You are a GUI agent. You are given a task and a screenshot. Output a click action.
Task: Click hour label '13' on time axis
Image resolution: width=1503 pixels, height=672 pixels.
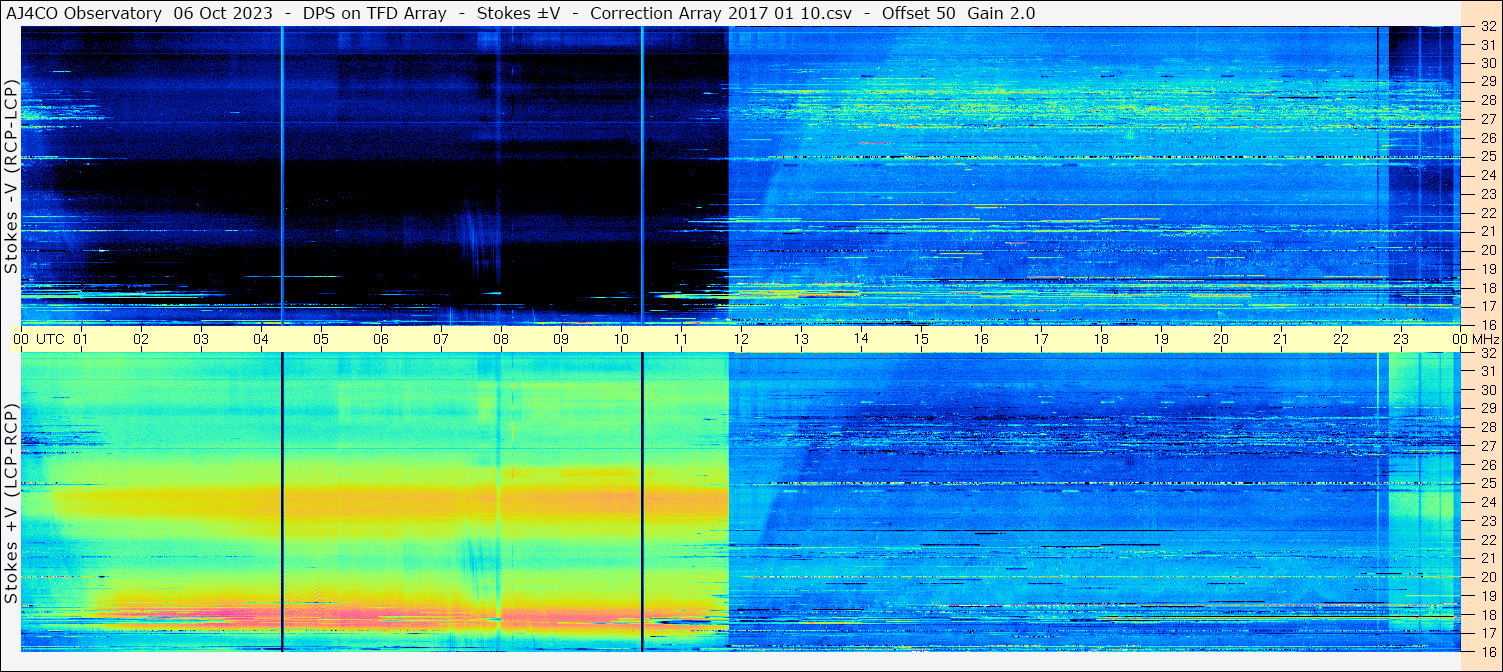801,339
